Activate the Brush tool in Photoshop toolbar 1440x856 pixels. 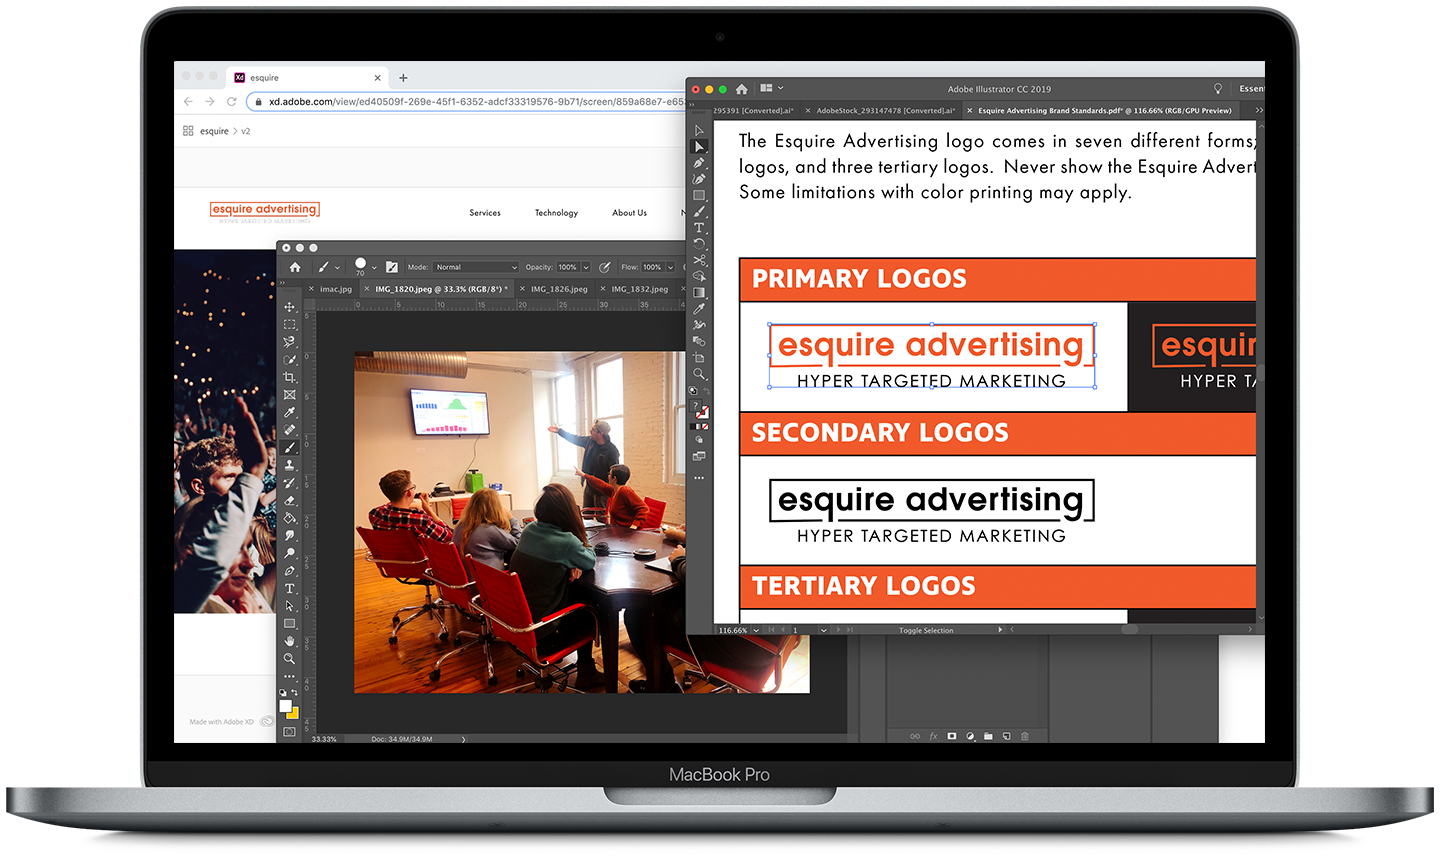coord(289,447)
